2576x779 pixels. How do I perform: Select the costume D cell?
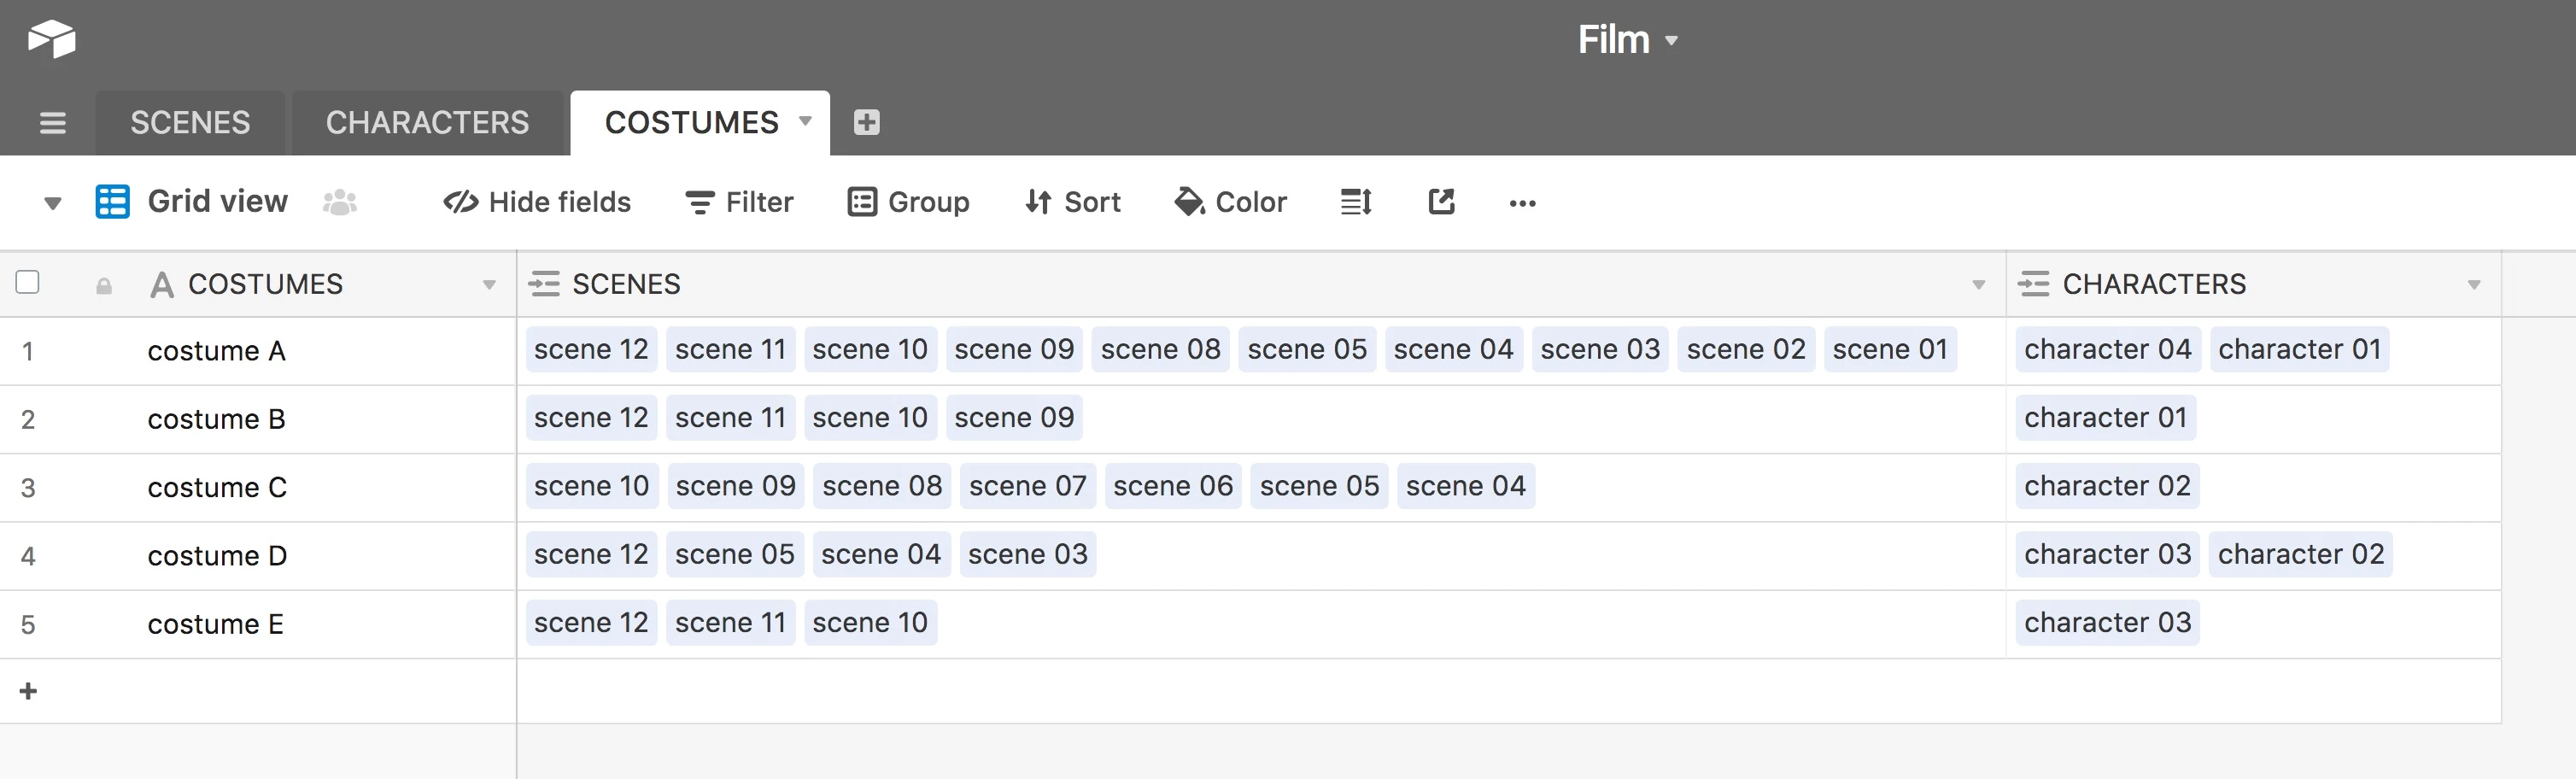258,555
